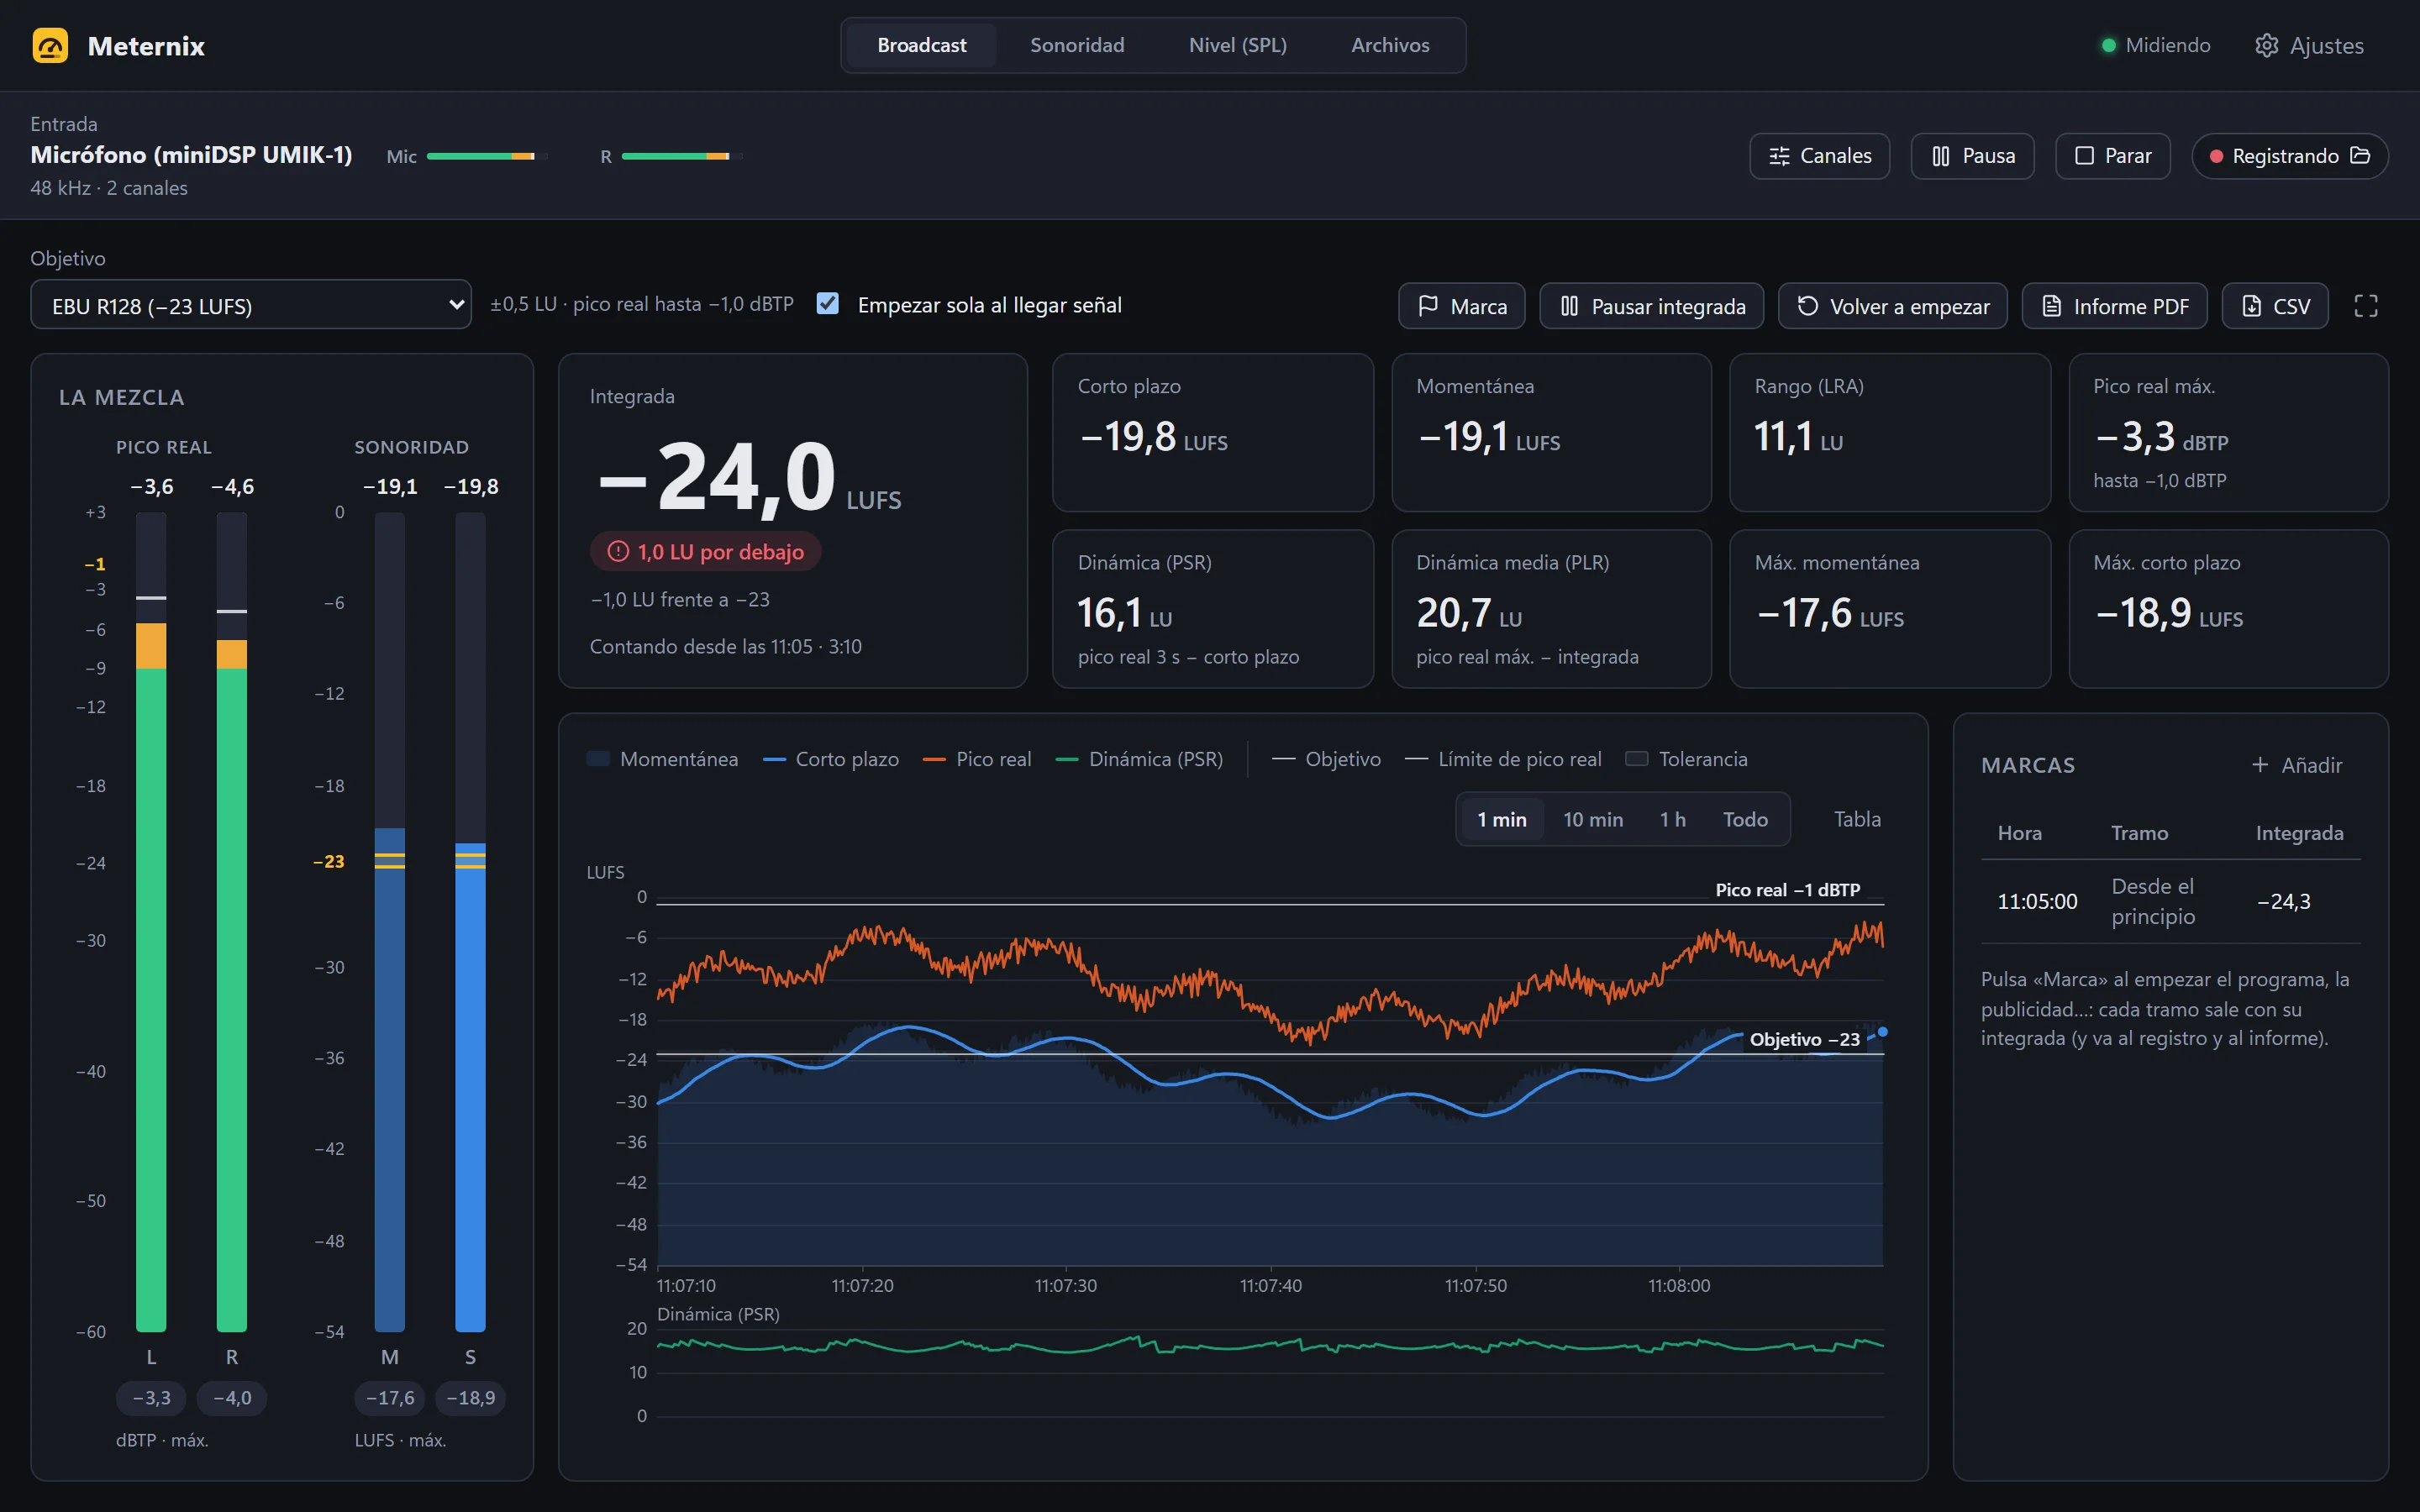Select the Todo time range

point(1744,819)
